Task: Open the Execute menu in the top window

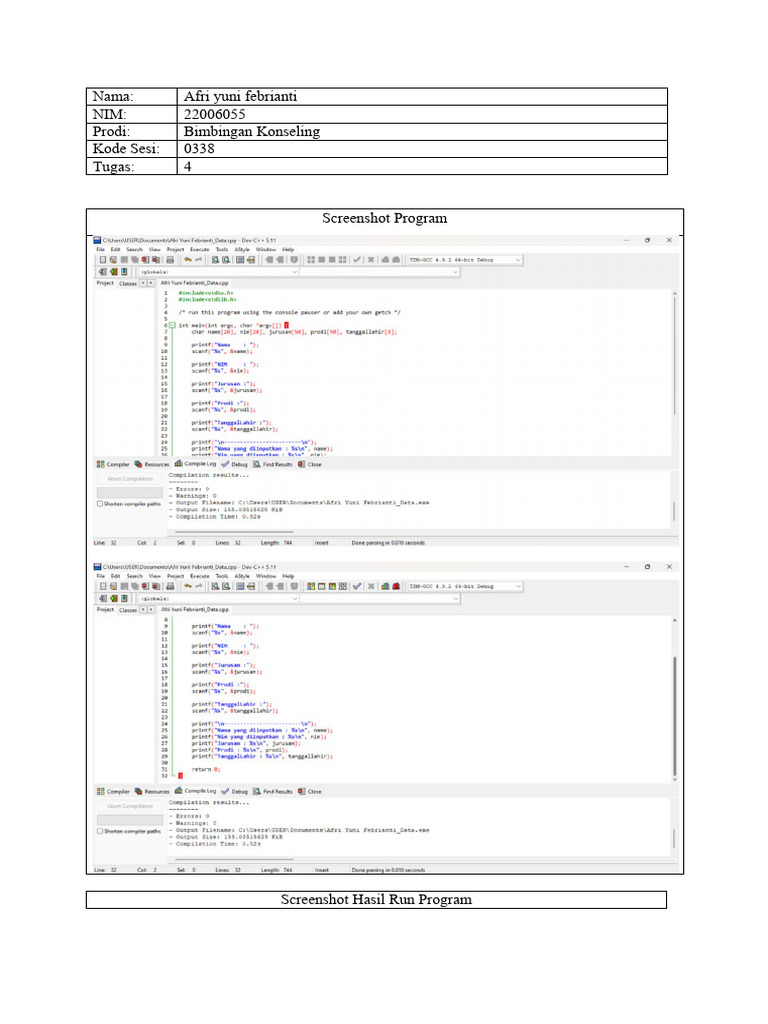Action: coord(200,249)
